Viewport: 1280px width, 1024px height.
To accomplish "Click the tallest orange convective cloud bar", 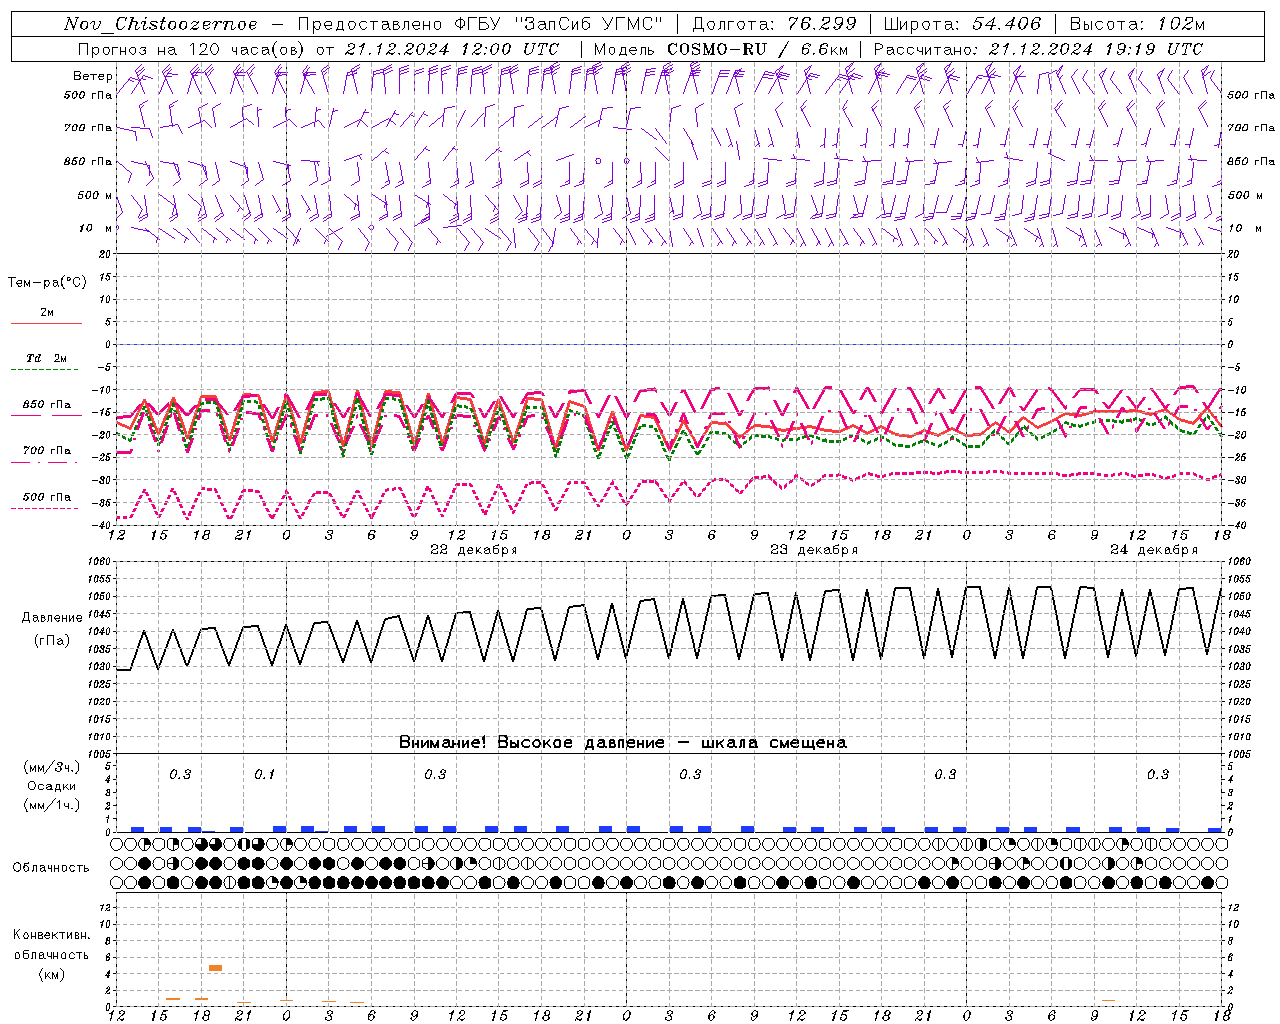I will point(215,967).
